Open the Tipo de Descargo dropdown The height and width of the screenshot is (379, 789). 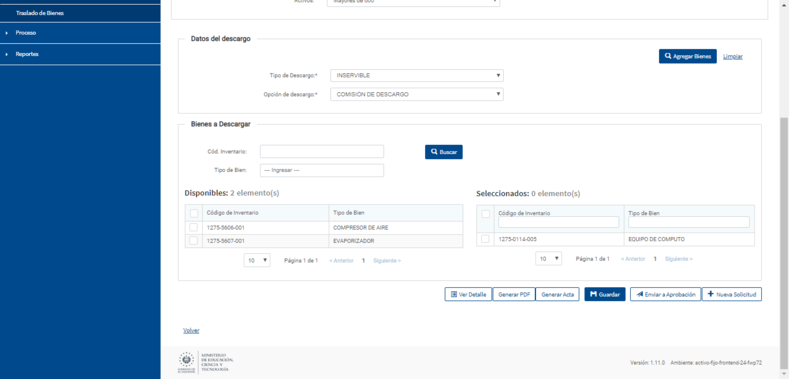point(417,75)
